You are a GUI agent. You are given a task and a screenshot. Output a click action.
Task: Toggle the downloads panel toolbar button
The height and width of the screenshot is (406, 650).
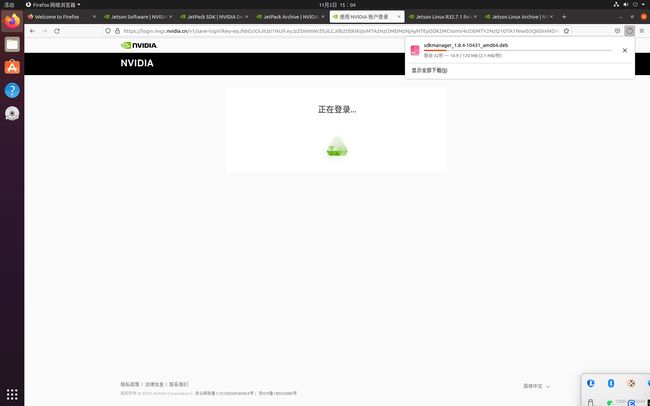(x=629, y=31)
